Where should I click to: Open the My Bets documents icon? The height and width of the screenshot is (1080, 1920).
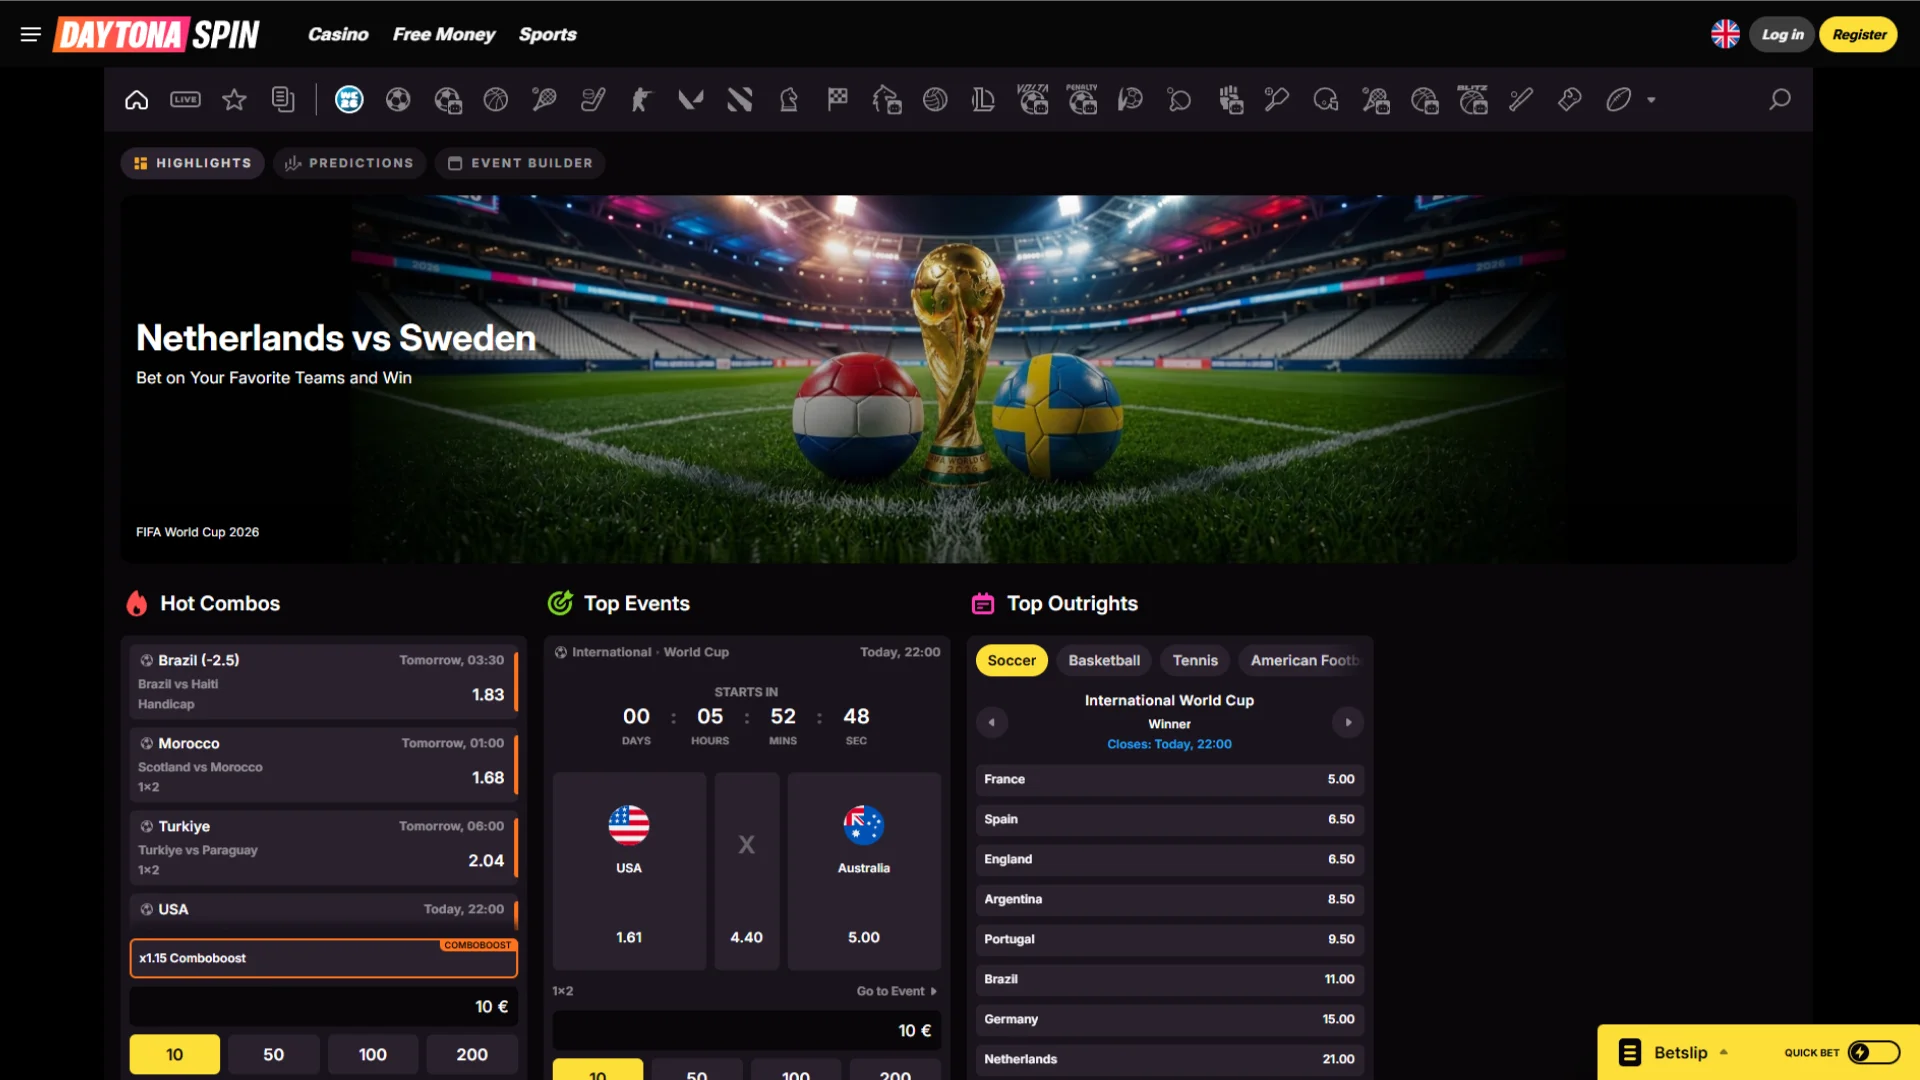coord(283,100)
